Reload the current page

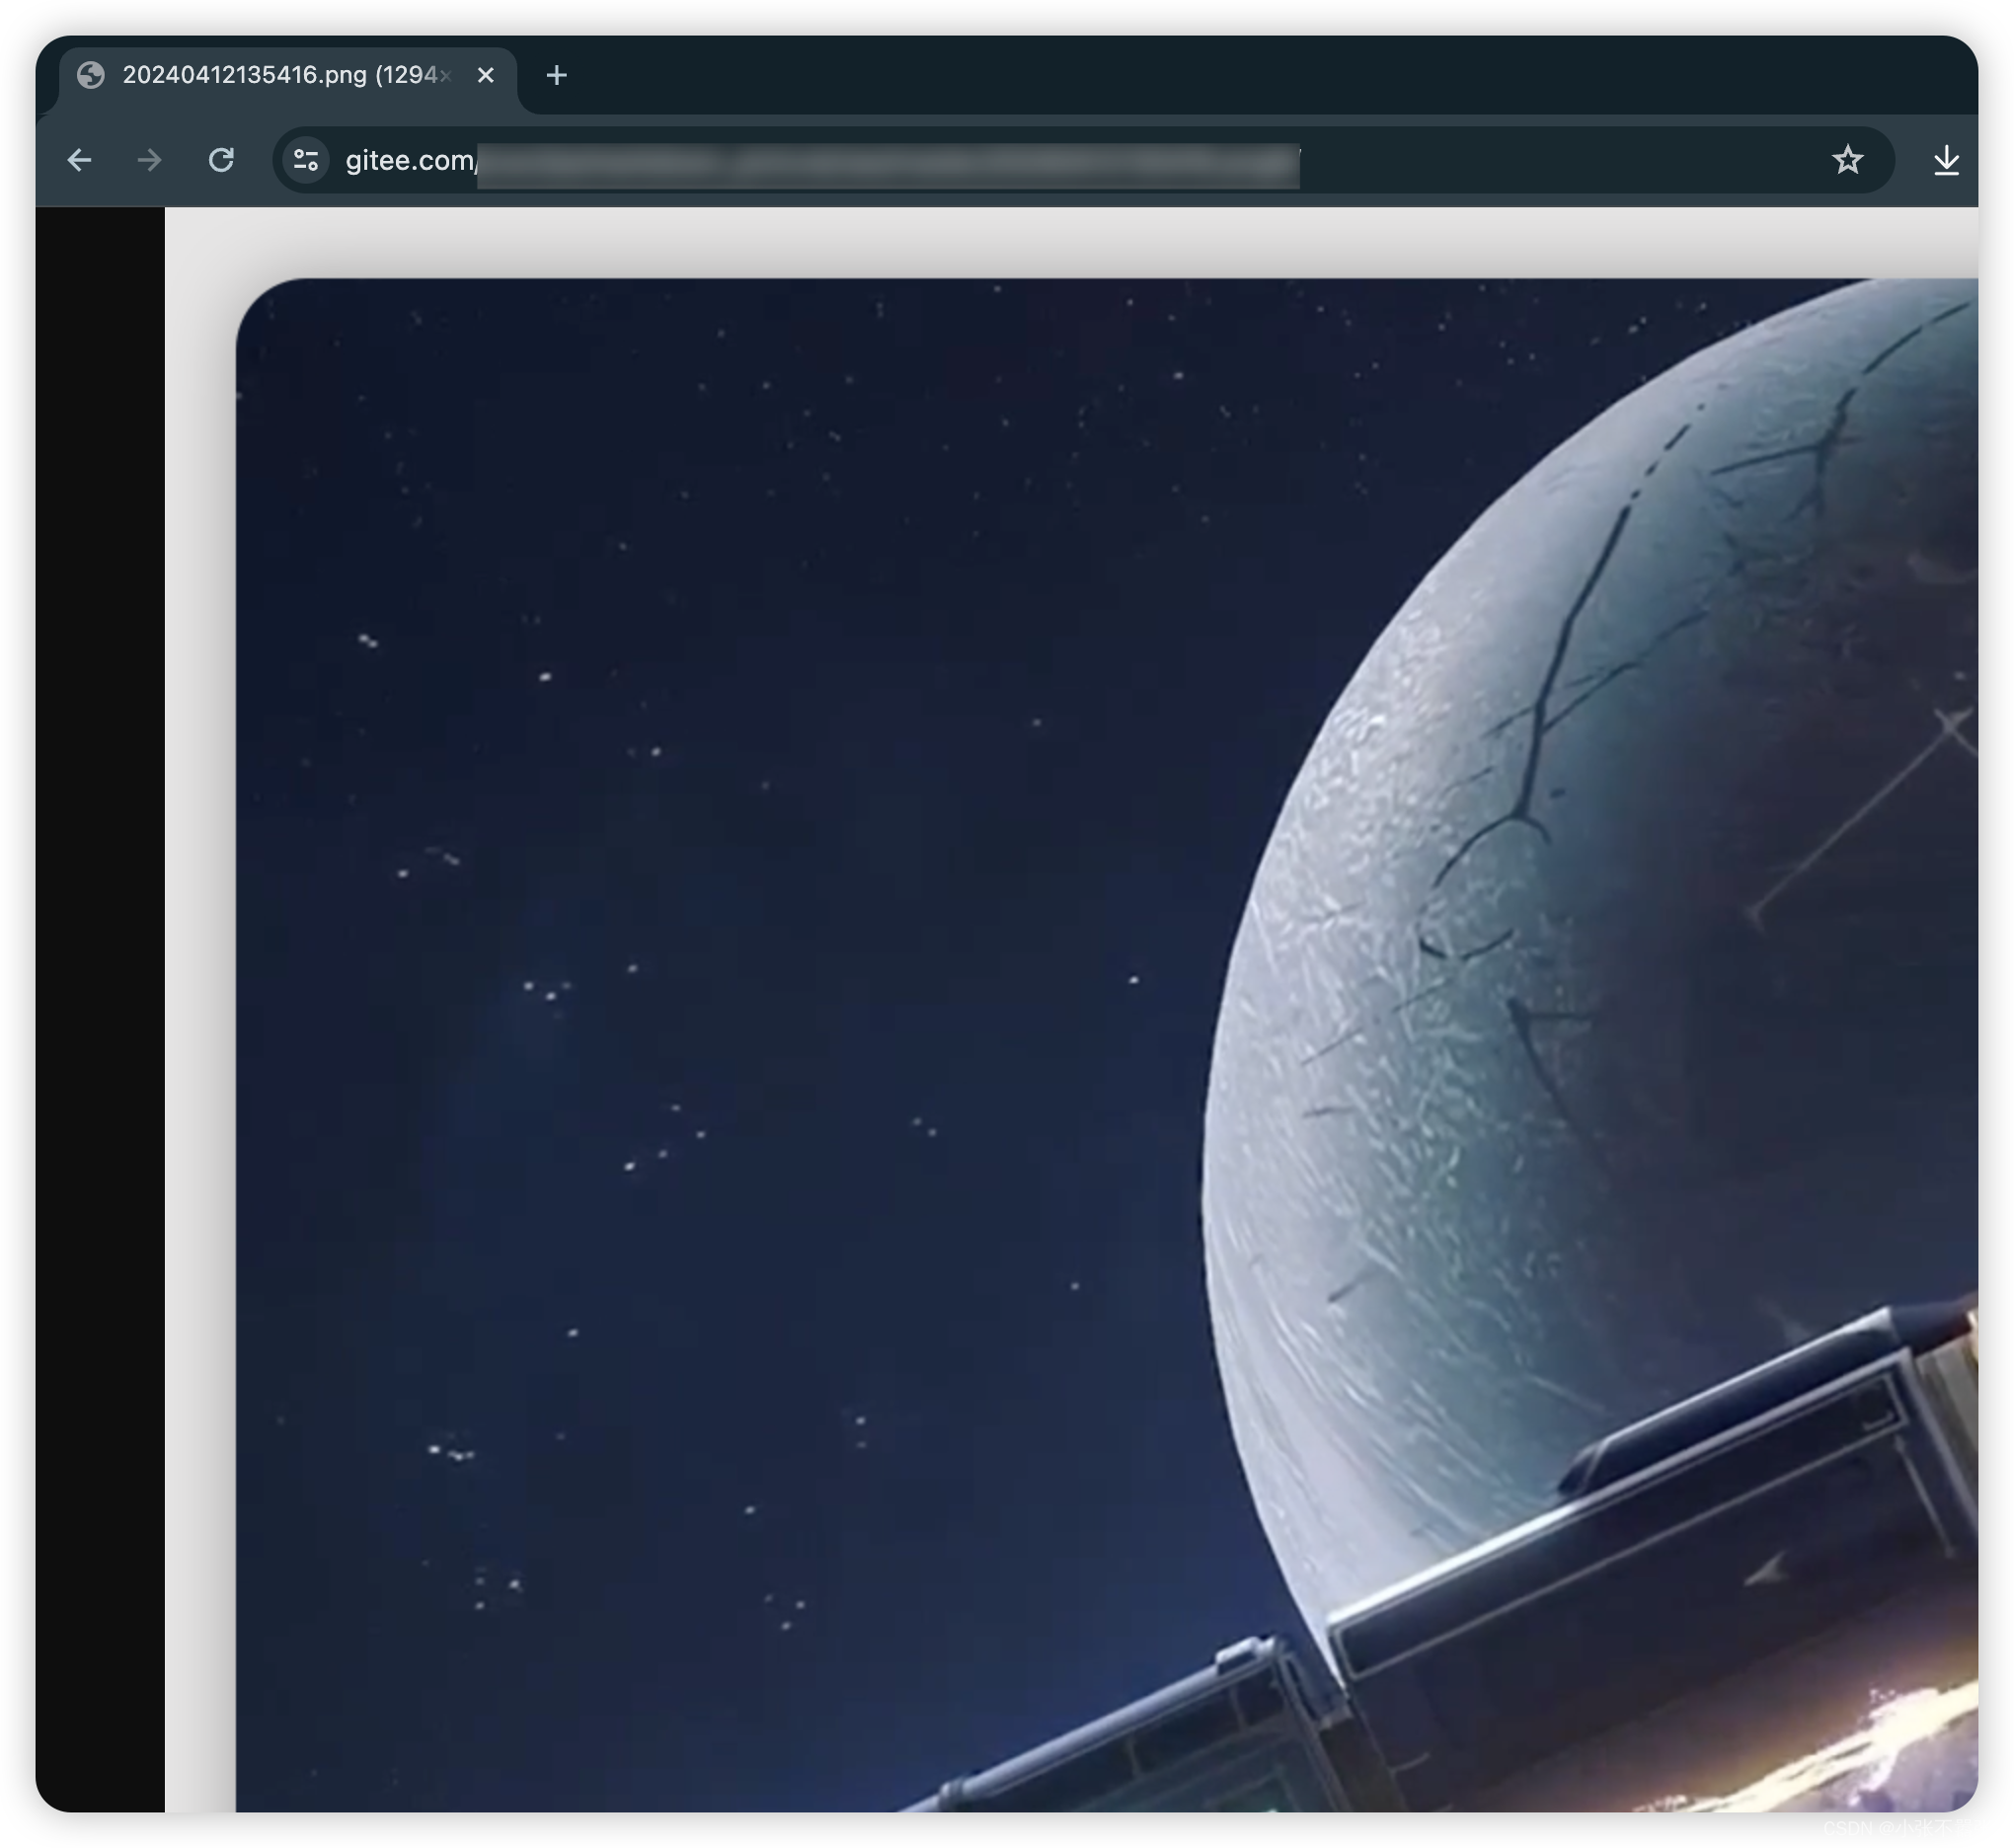coord(221,160)
